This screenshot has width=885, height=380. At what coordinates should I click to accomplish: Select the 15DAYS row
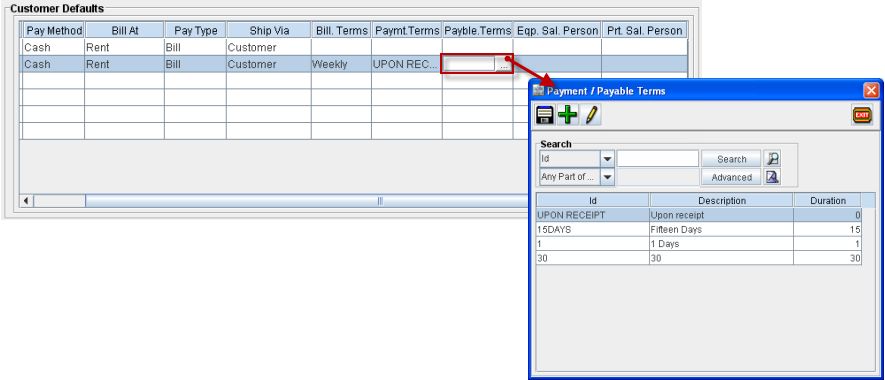coord(699,229)
